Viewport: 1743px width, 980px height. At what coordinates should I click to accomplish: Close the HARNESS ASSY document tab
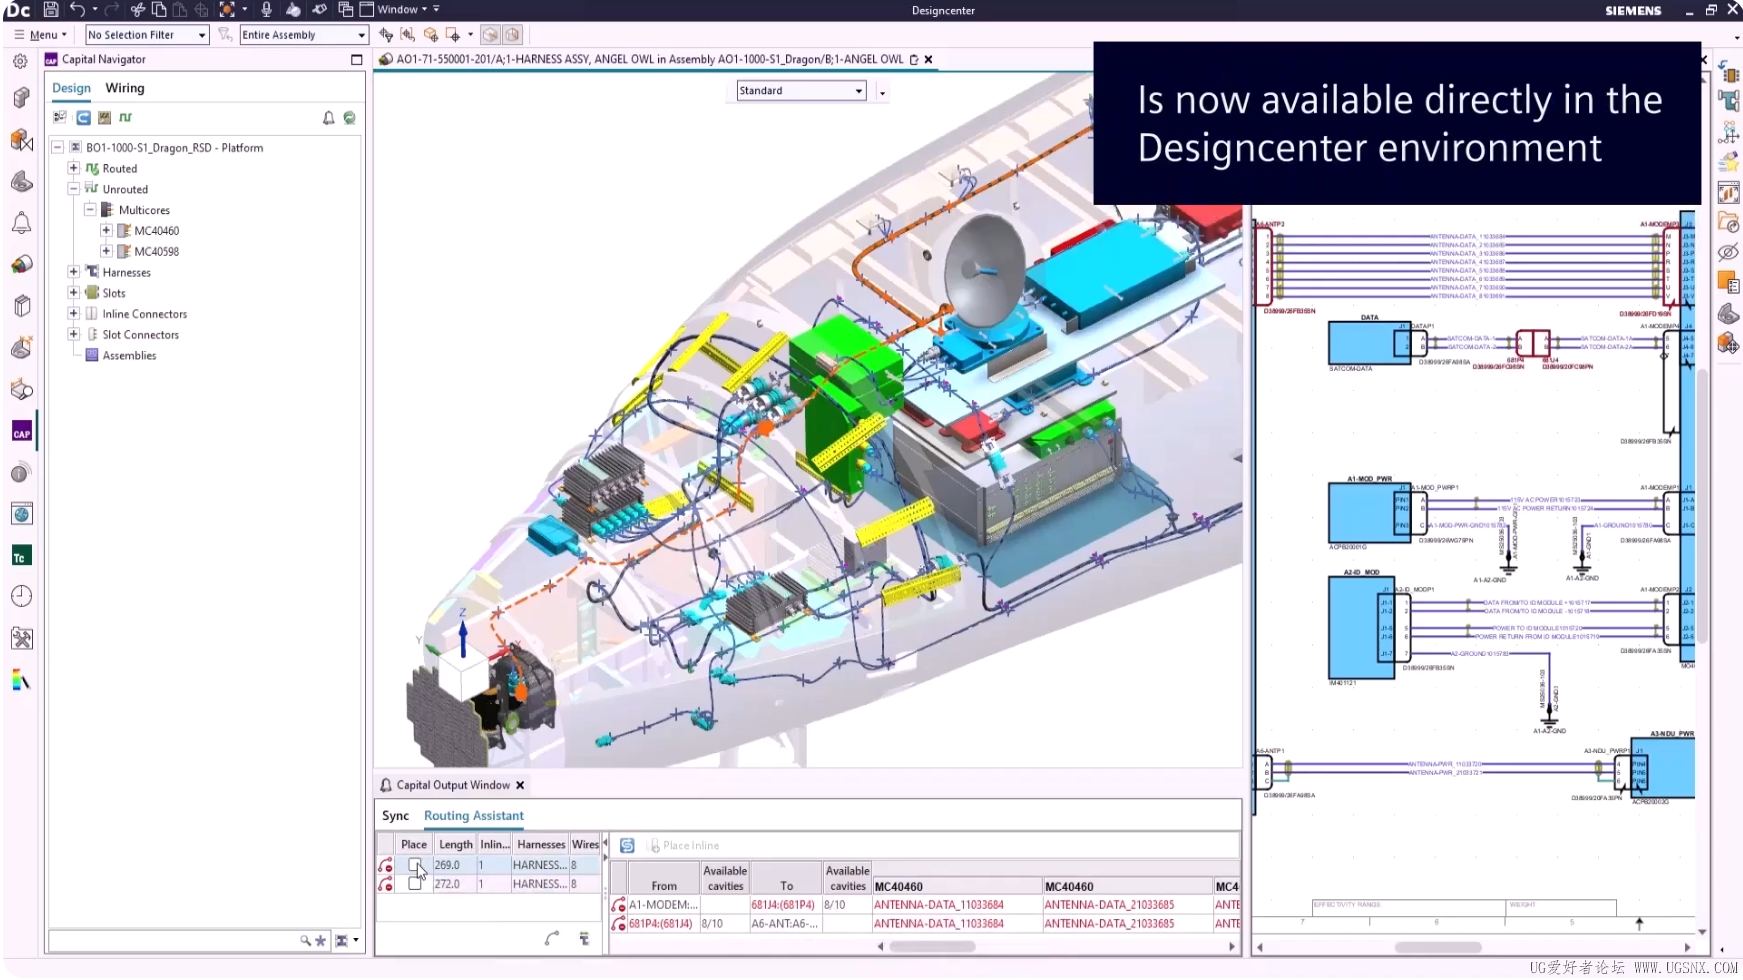coord(929,60)
